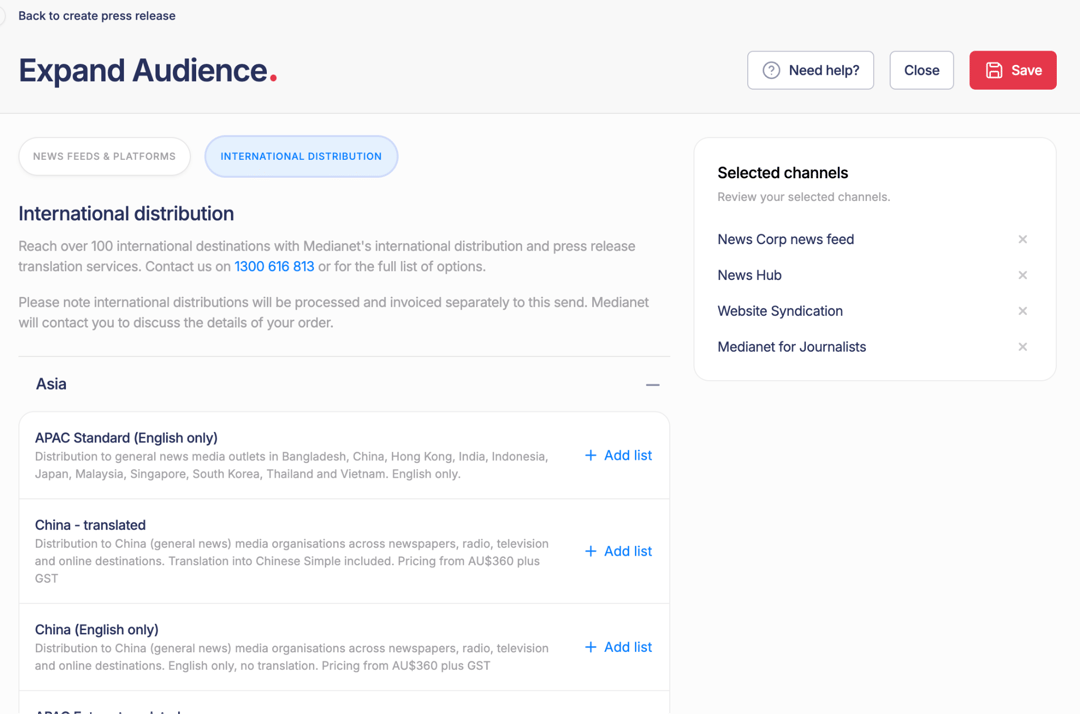Image resolution: width=1080 pixels, height=714 pixels.
Task: Click plus icon for China - translated
Action: 590,551
